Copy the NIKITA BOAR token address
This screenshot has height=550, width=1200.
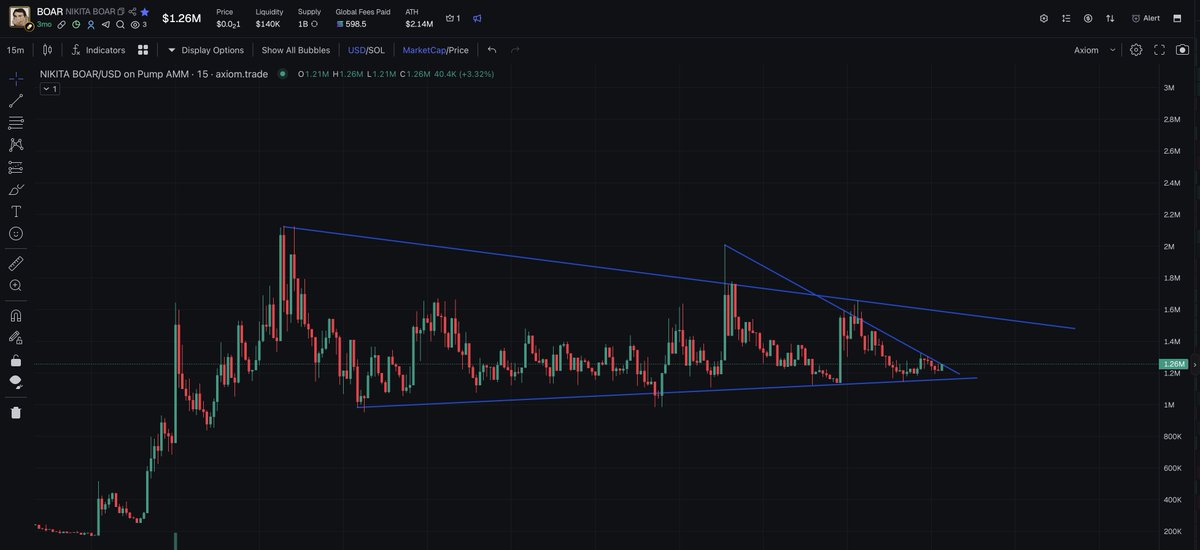click(121, 11)
